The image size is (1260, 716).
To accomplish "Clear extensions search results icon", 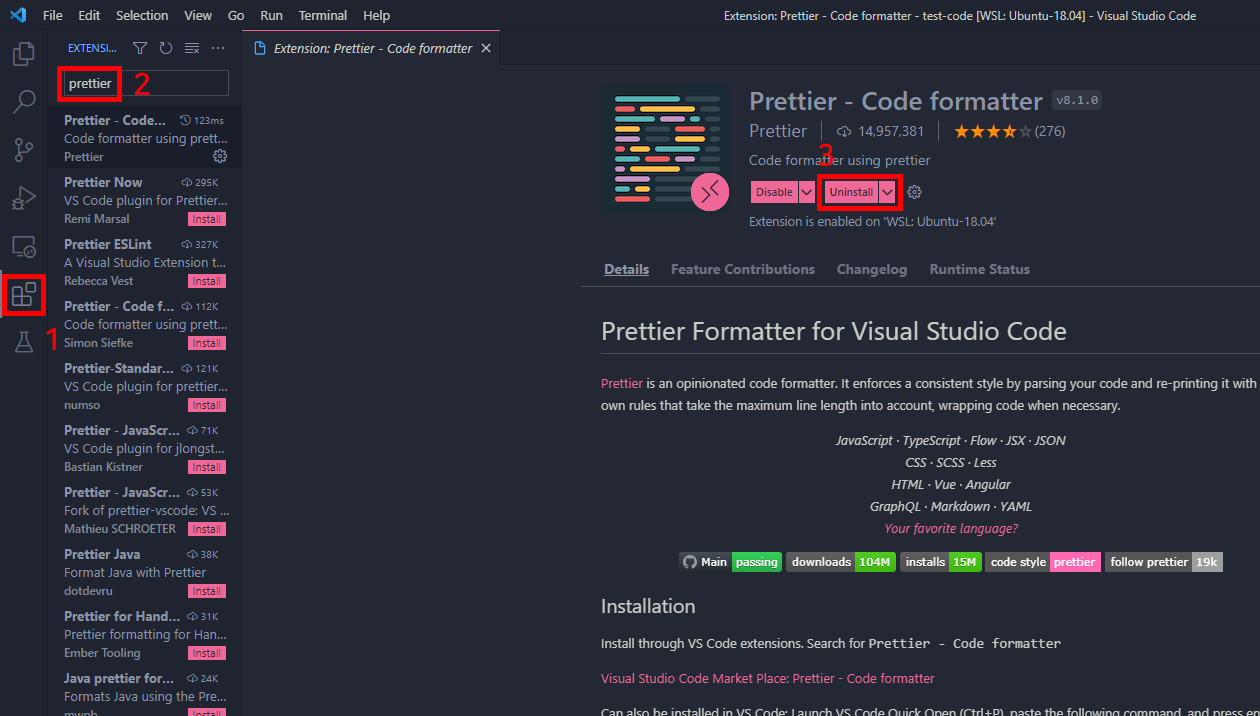I will [x=192, y=48].
